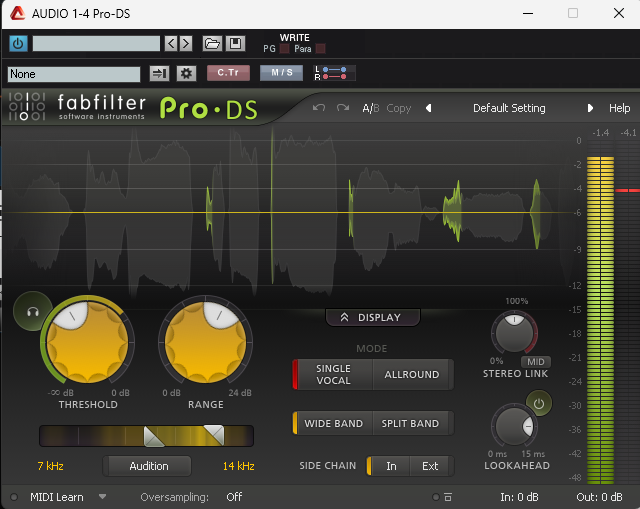
Task: Click the Range knob
Action: point(205,342)
